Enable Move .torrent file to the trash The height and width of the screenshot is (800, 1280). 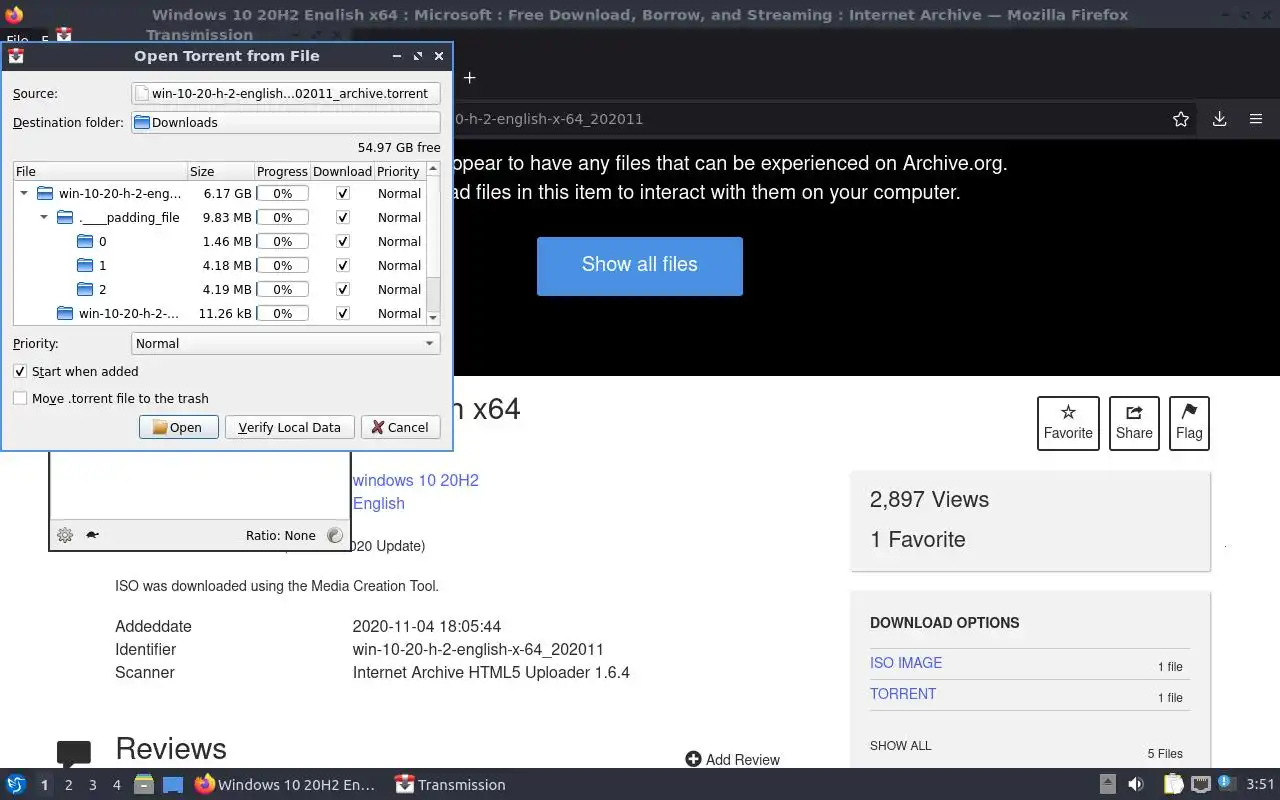click(20, 398)
